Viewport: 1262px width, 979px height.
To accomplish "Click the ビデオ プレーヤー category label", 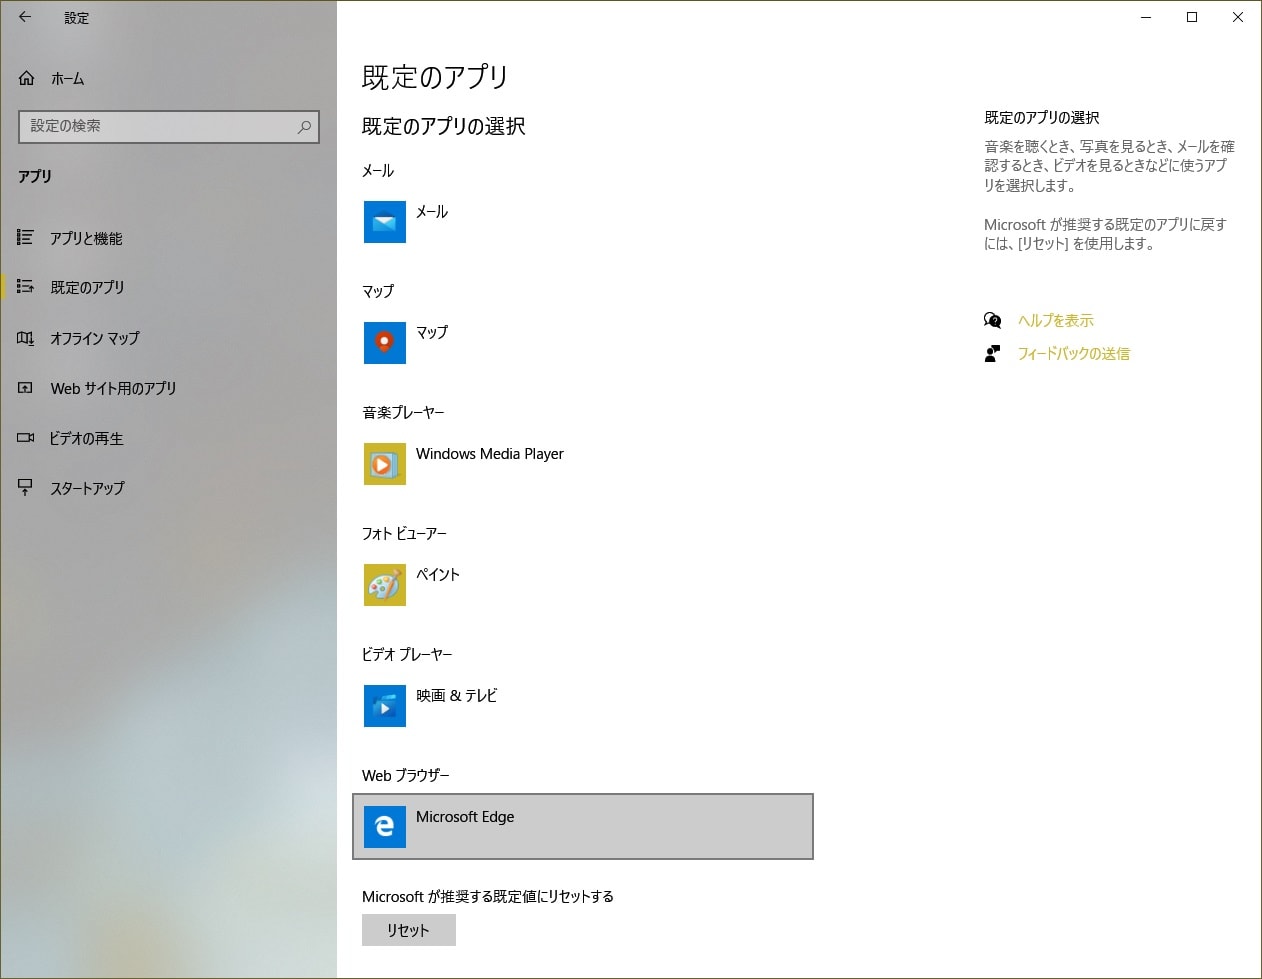I will pyautogui.click(x=407, y=654).
